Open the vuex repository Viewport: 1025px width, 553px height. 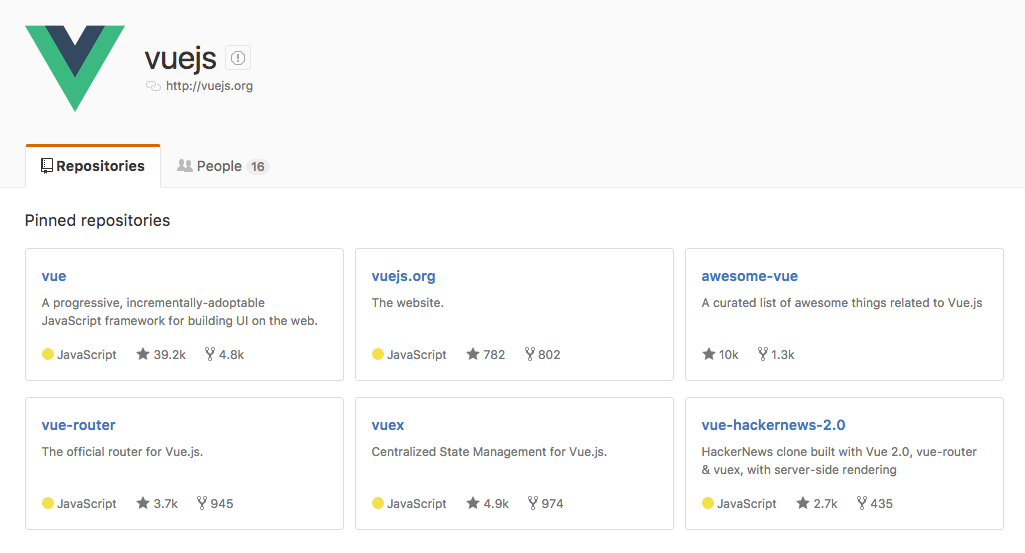click(388, 425)
